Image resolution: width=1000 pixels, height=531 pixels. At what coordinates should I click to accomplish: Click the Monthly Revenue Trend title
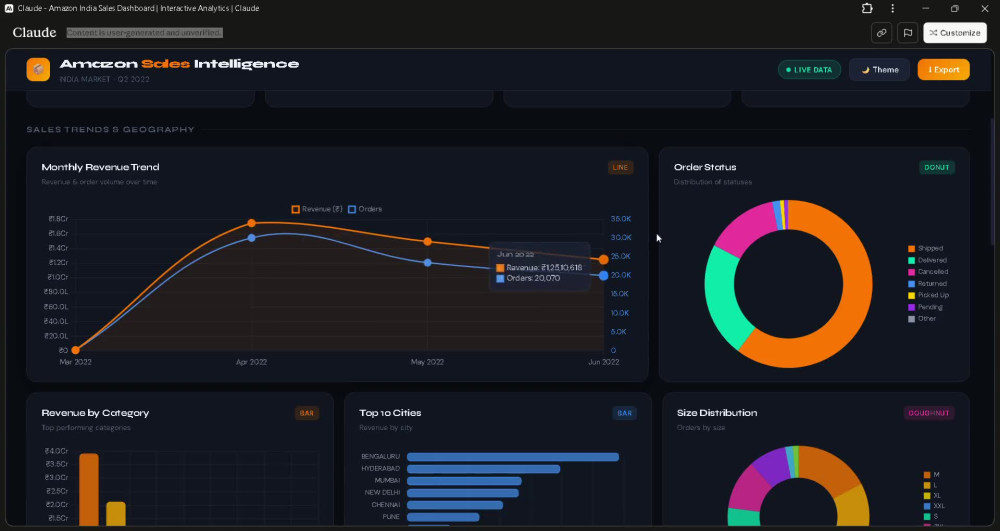(x=100, y=167)
